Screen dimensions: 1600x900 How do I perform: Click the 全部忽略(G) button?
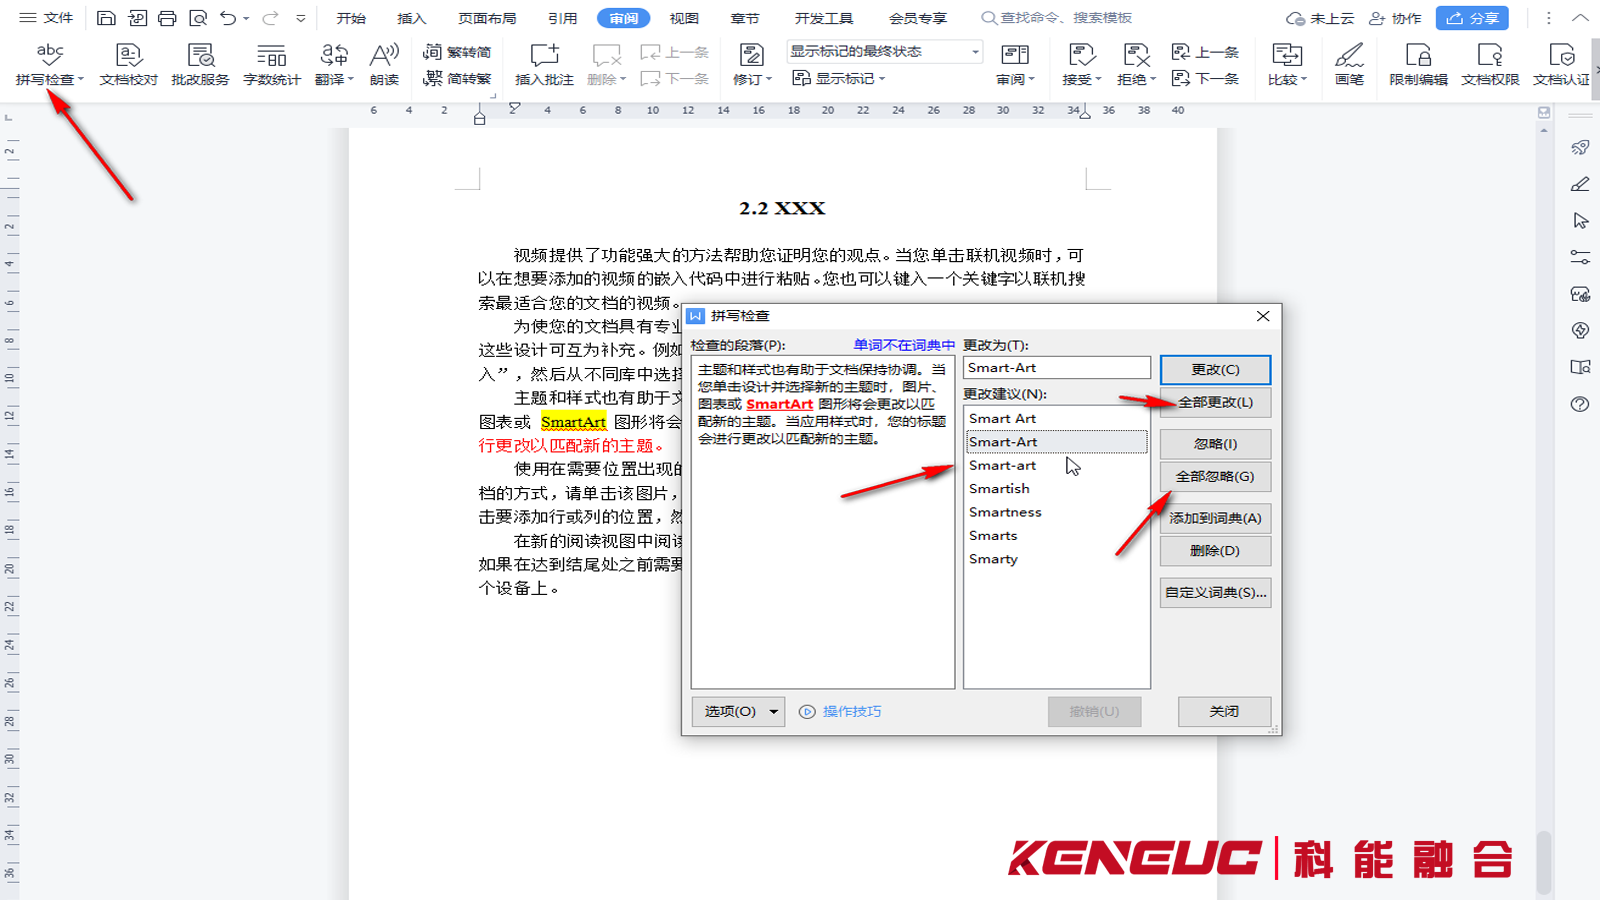1215,477
